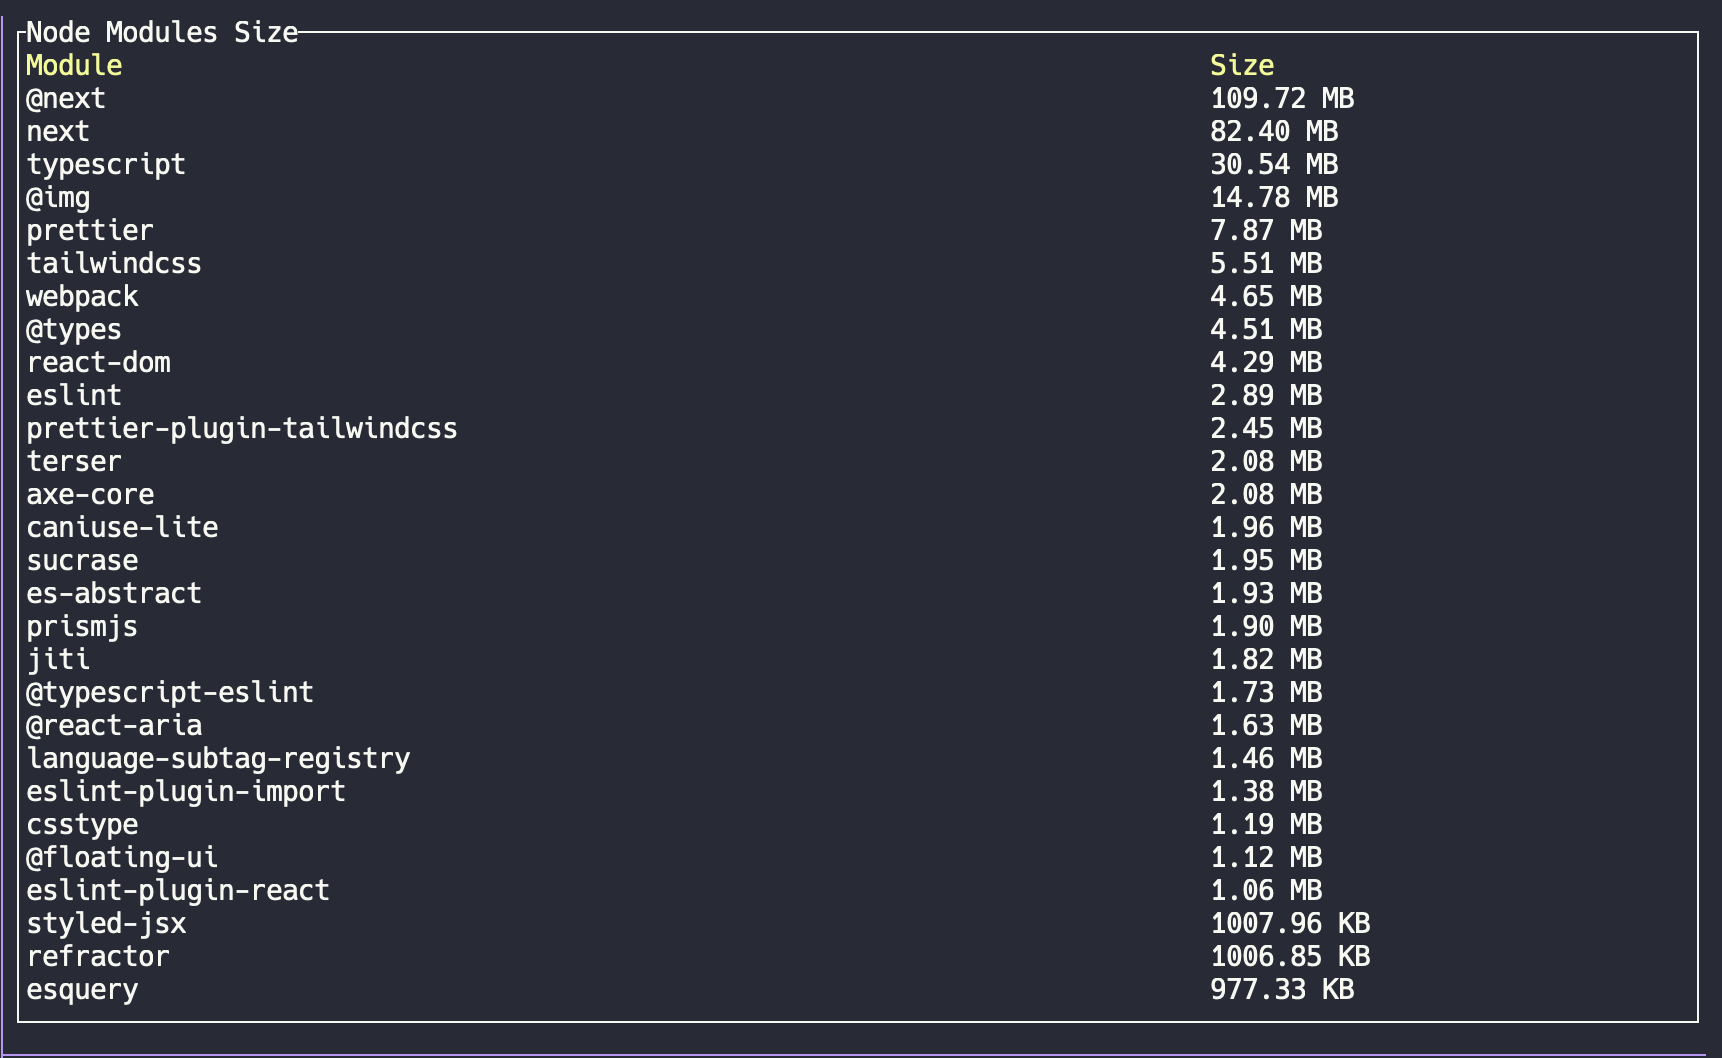The height and width of the screenshot is (1058, 1722).
Task: Click the 1.82 MB size value
Action: click(1266, 660)
